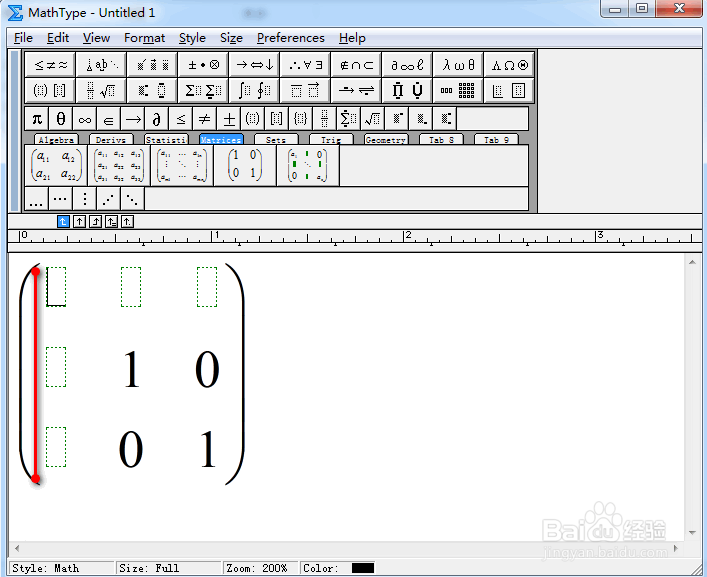Open the summation templates palette

[x=203, y=91]
